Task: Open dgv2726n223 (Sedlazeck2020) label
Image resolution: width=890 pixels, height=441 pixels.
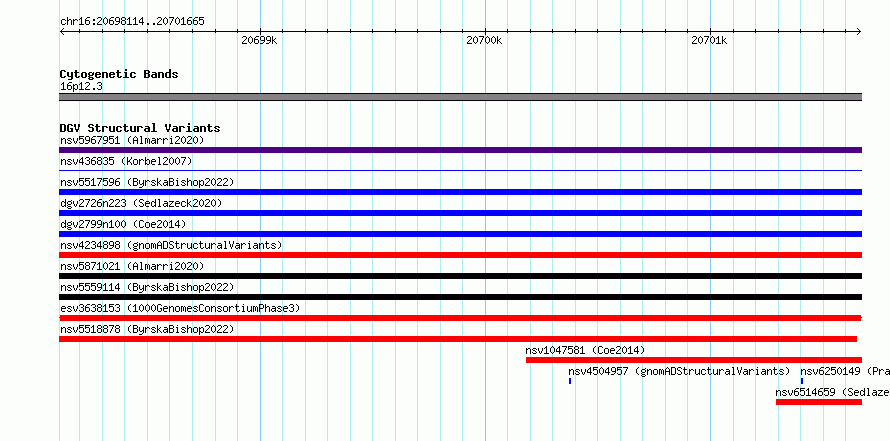Action: (x=141, y=203)
